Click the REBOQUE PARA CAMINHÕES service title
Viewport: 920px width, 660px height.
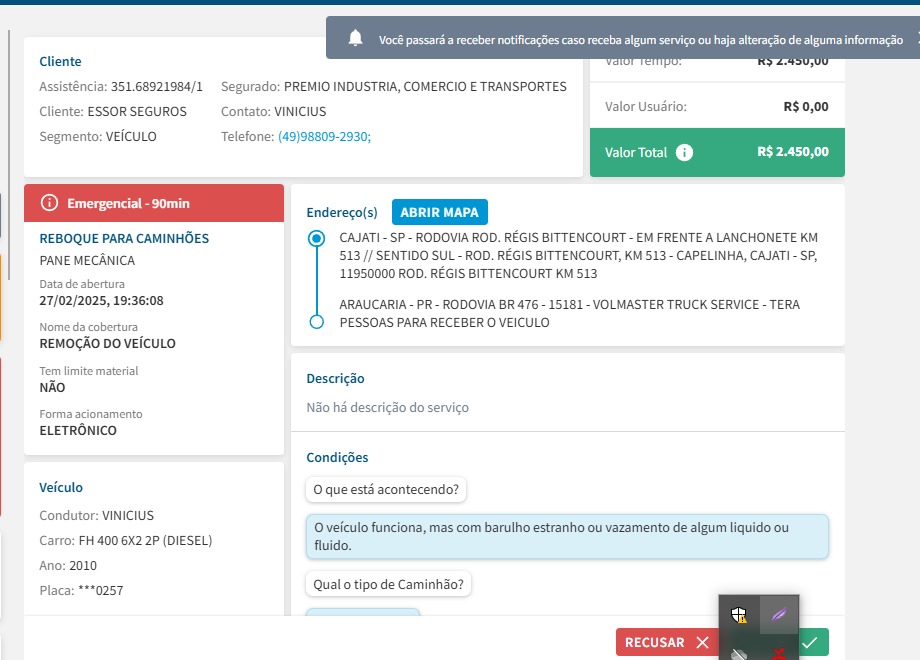coord(124,238)
